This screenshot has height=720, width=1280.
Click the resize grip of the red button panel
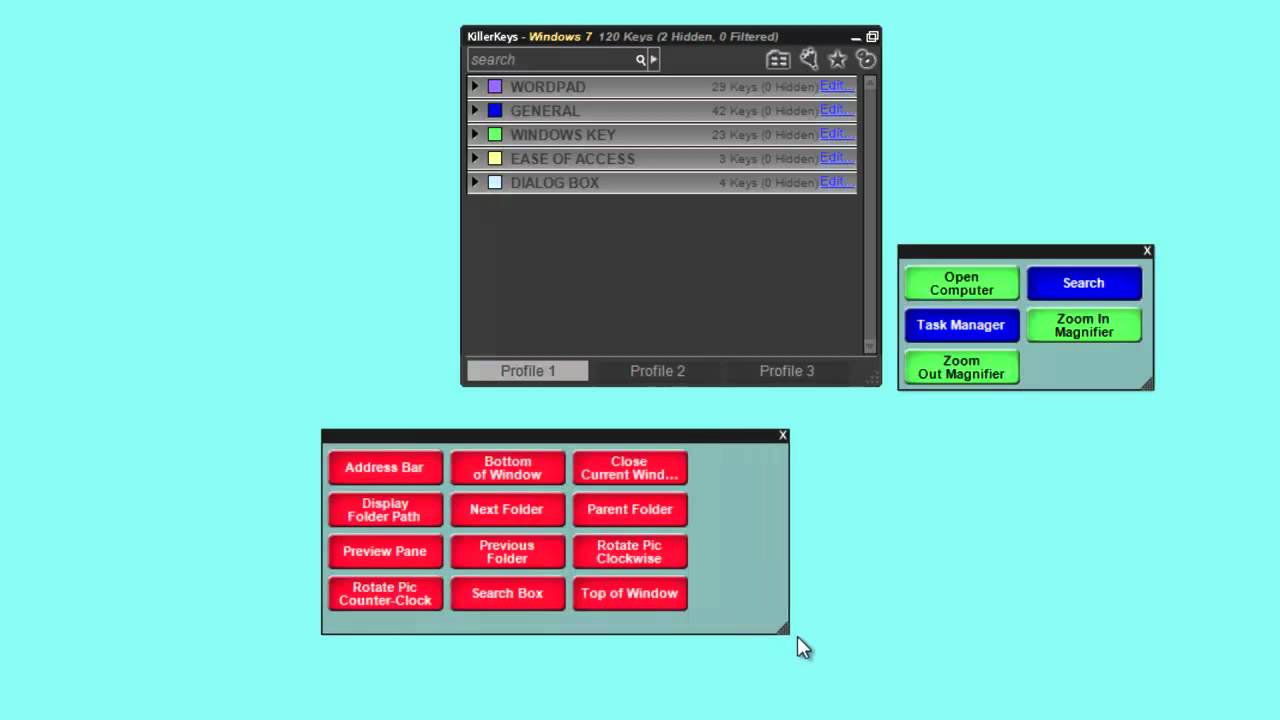(782, 627)
